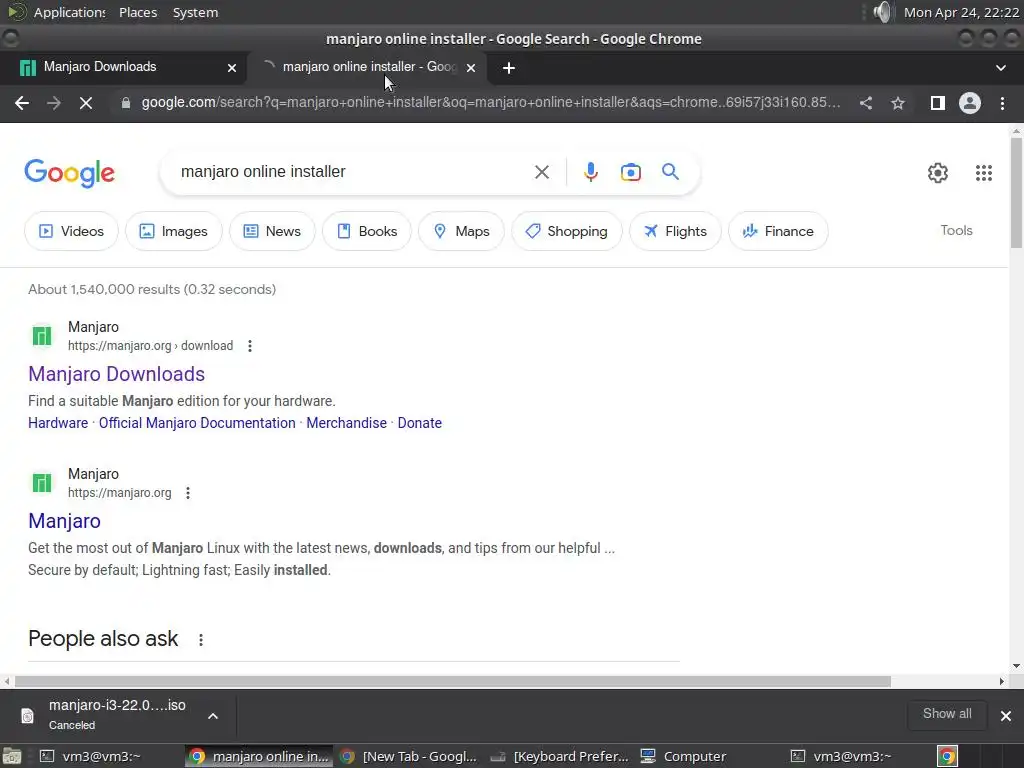Viewport: 1024px width, 768px height.
Task: Filter results by Finance
Action: click(x=778, y=231)
